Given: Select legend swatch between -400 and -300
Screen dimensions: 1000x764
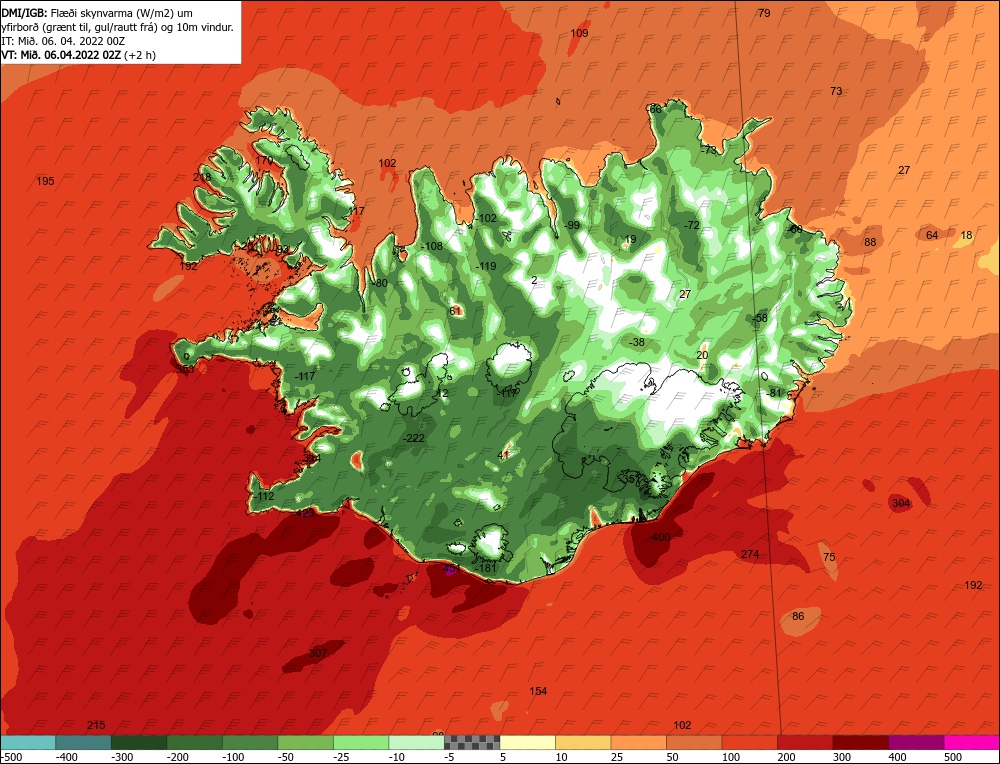Looking at the screenshot, I should 84,742.
